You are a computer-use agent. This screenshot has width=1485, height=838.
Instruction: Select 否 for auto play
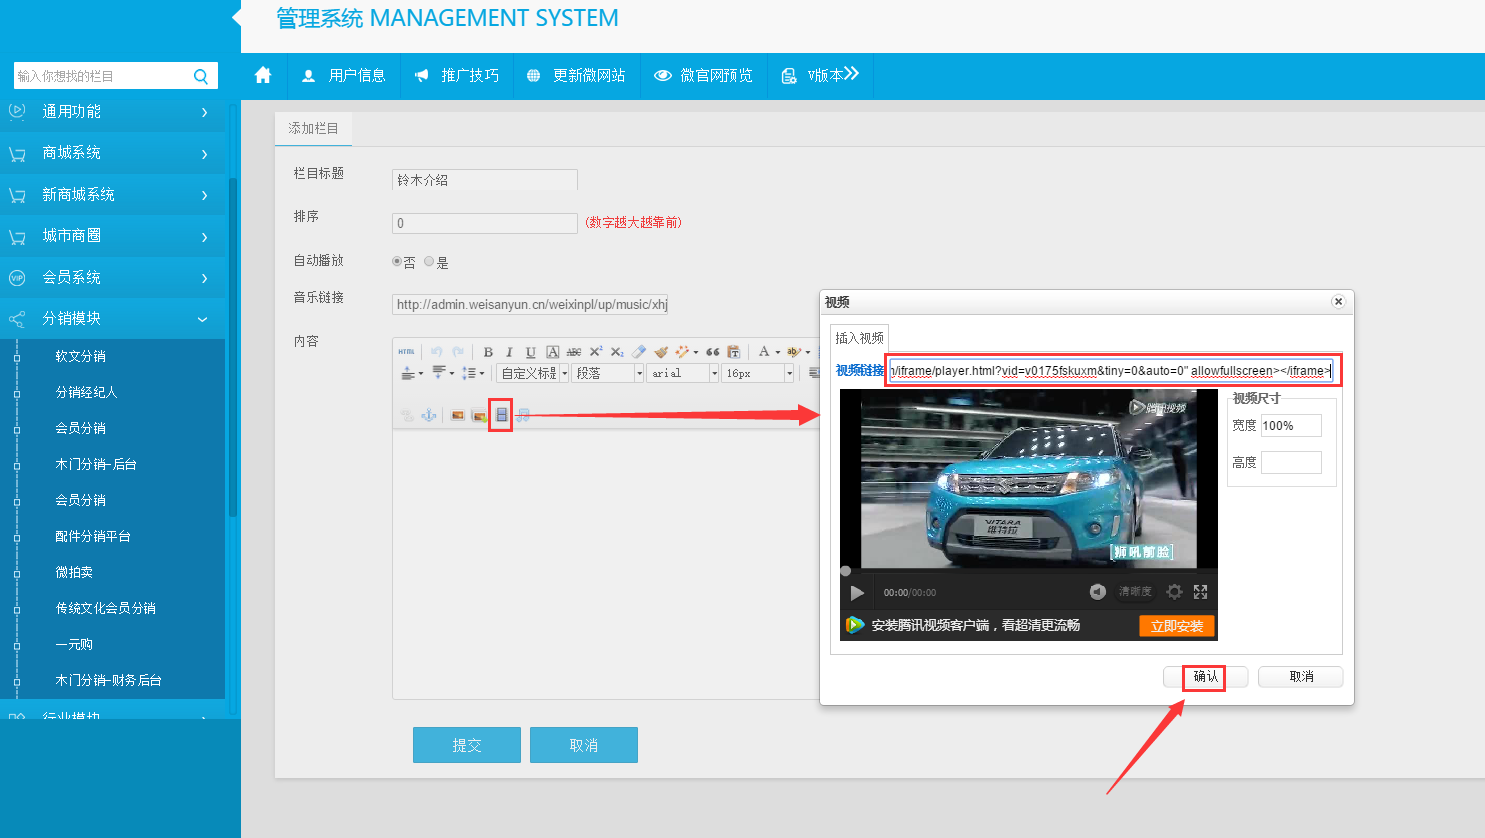pyautogui.click(x=397, y=262)
